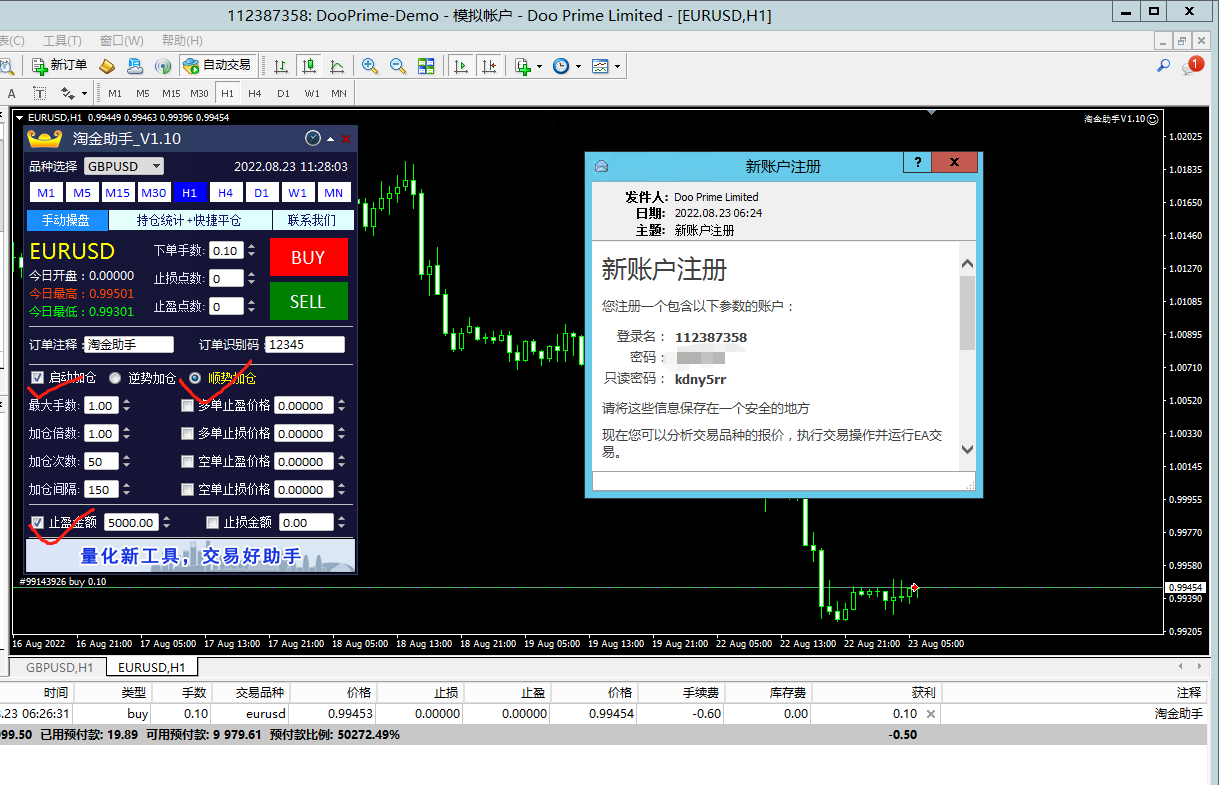Viewport: 1219px width, 785px height.
Task: Adjust the 最大手数 stepper arrows
Action: click(x=127, y=406)
